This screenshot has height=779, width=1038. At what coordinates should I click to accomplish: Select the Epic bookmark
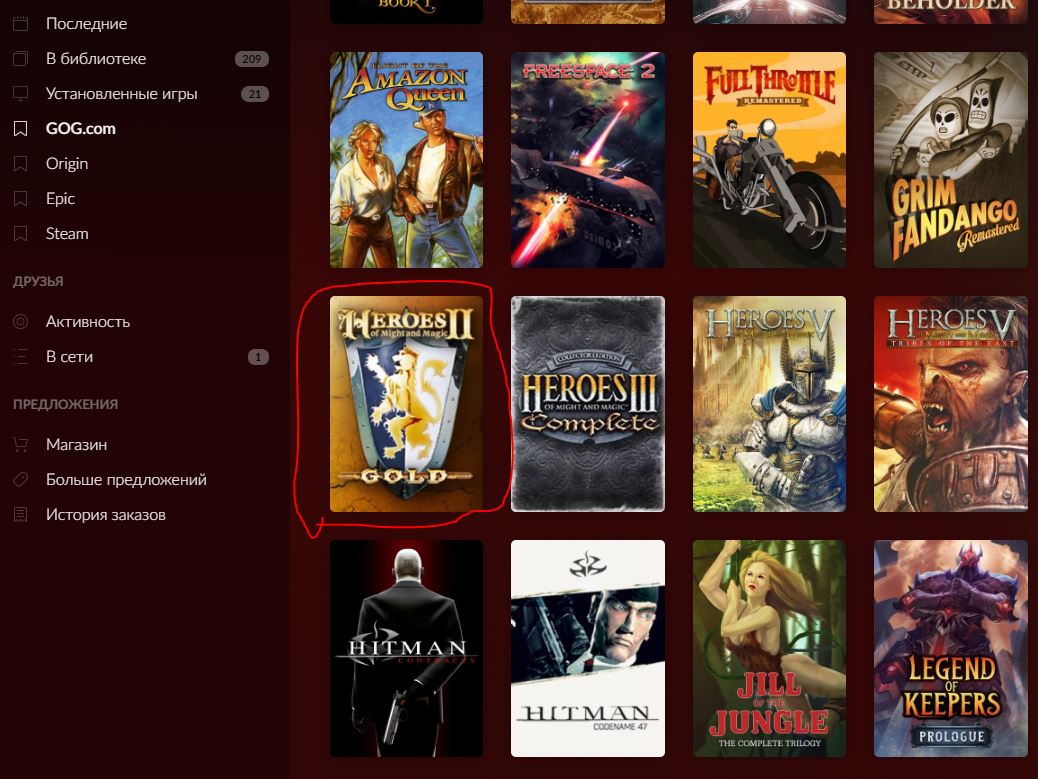60,199
